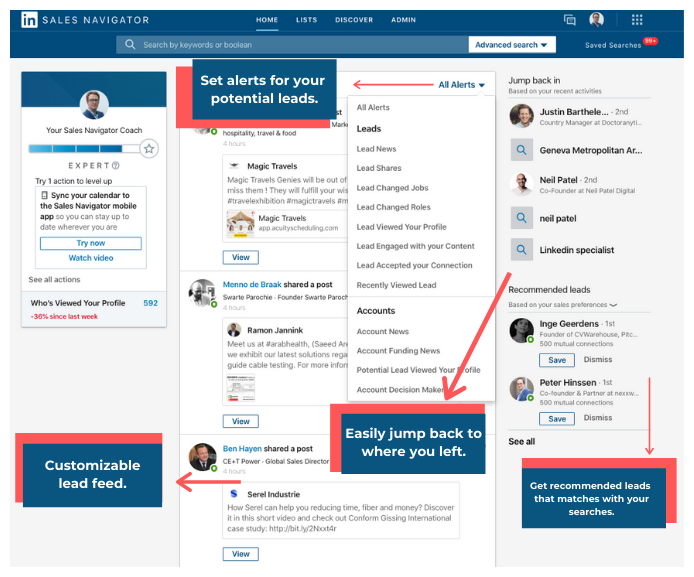The width and height of the screenshot is (694, 577).
Task: Select 'Lead Accepted your Connection'
Action: click(x=414, y=265)
